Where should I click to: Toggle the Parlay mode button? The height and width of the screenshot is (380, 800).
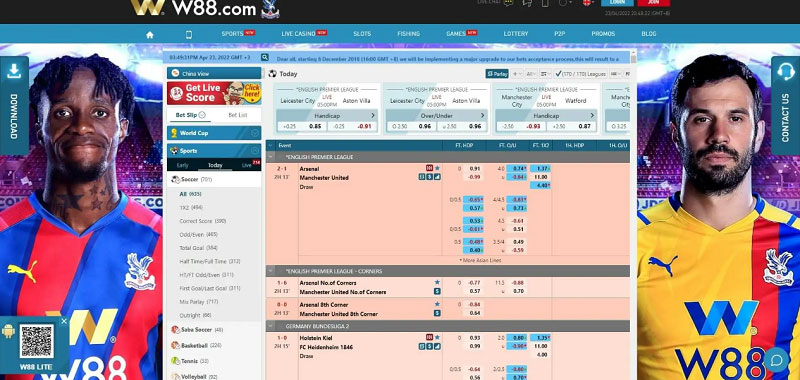point(497,74)
